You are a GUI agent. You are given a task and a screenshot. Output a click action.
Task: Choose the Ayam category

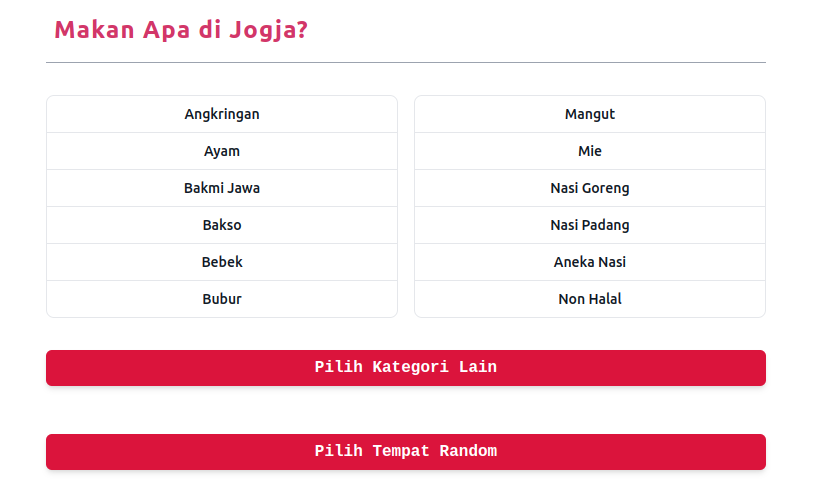click(x=222, y=151)
